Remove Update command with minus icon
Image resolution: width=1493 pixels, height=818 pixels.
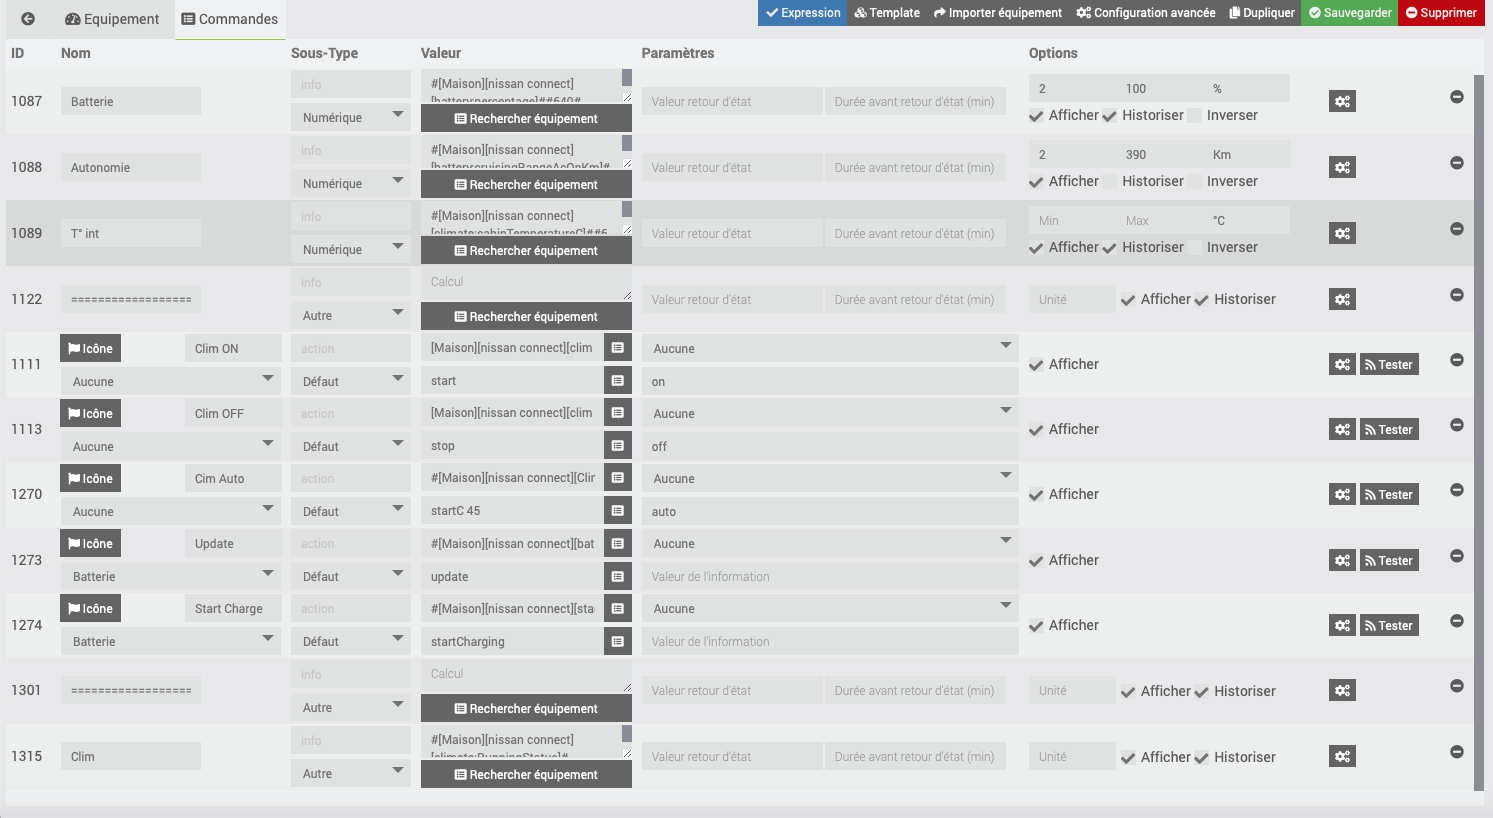1457,556
